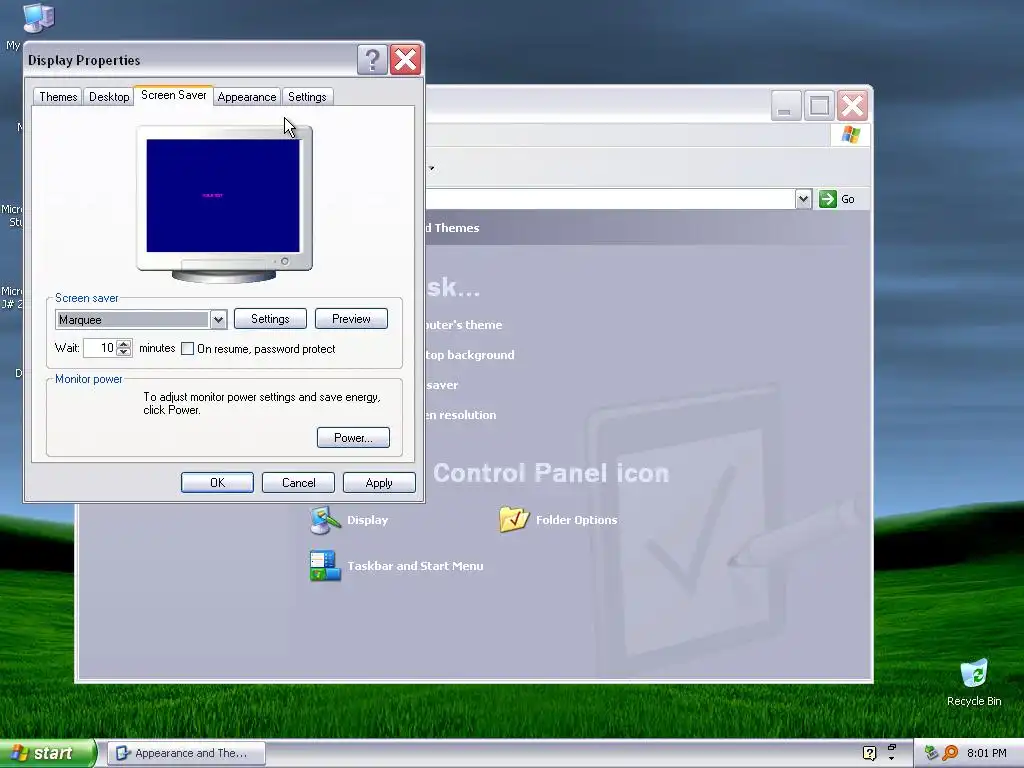1024x768 pixels.
Task: Open the My Computer desktop icon
Action: click(38, 17)
